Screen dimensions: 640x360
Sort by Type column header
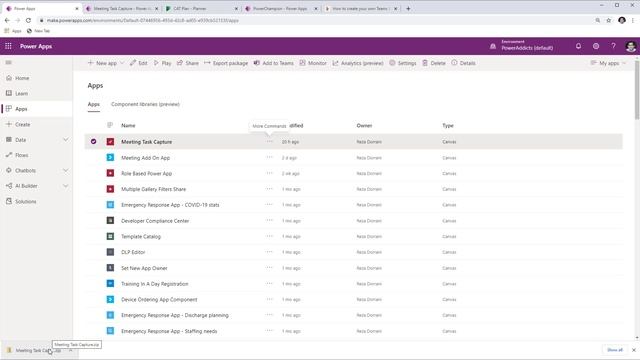coord(448,126)
